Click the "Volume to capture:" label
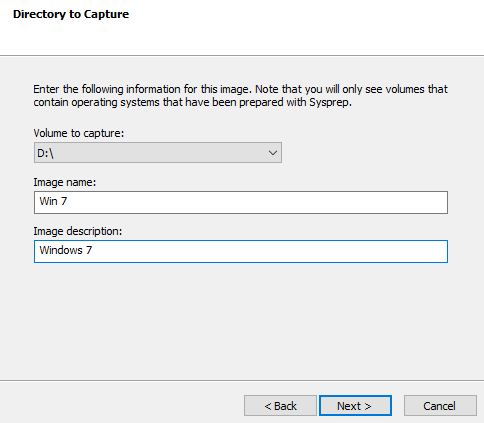 pyautogui.click(x=79, y=133)
